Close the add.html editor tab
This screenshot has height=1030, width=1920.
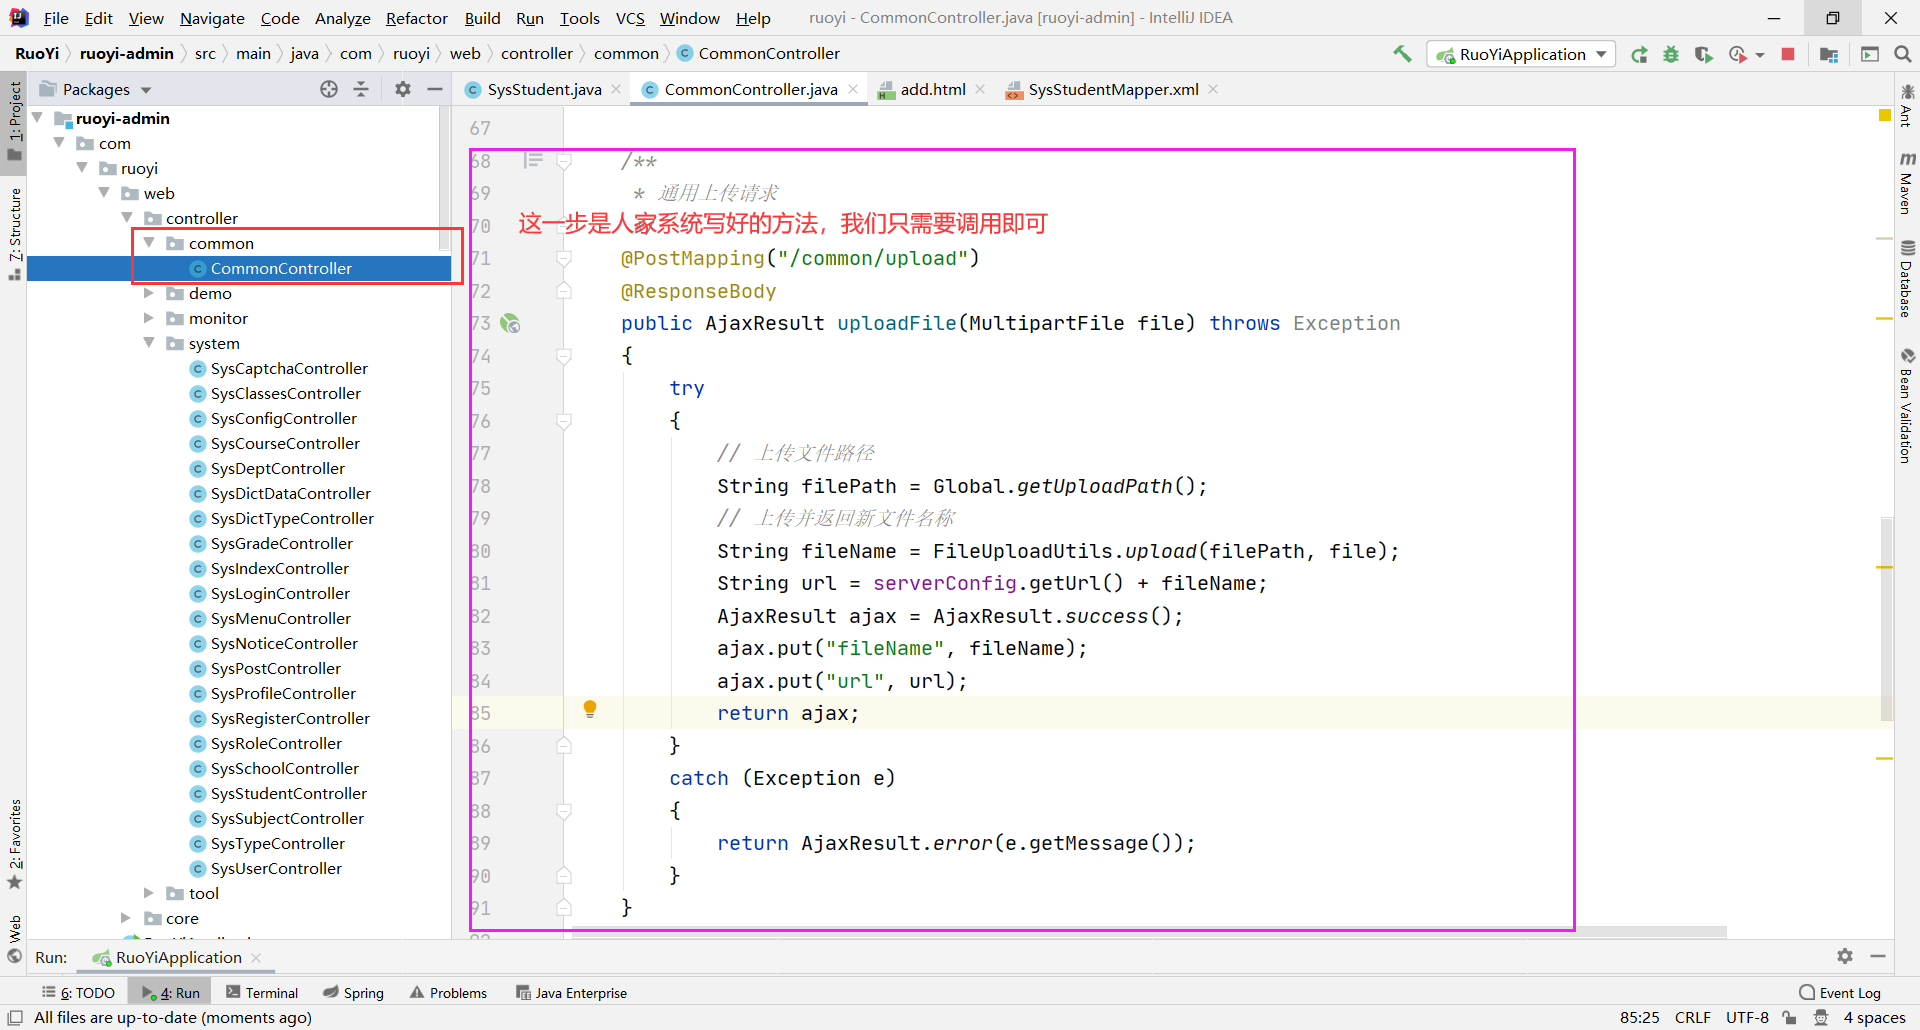pyautogui.click(x=980, y=89)
